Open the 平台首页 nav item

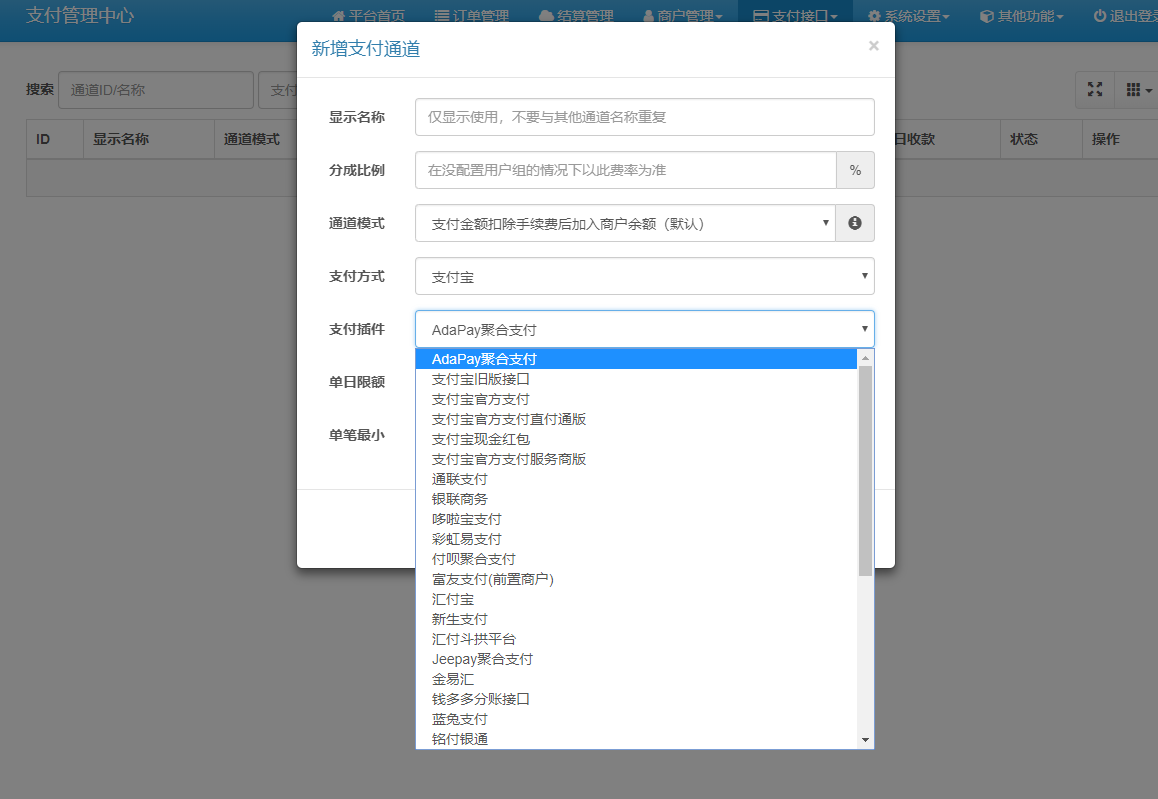tap(368, 16)
